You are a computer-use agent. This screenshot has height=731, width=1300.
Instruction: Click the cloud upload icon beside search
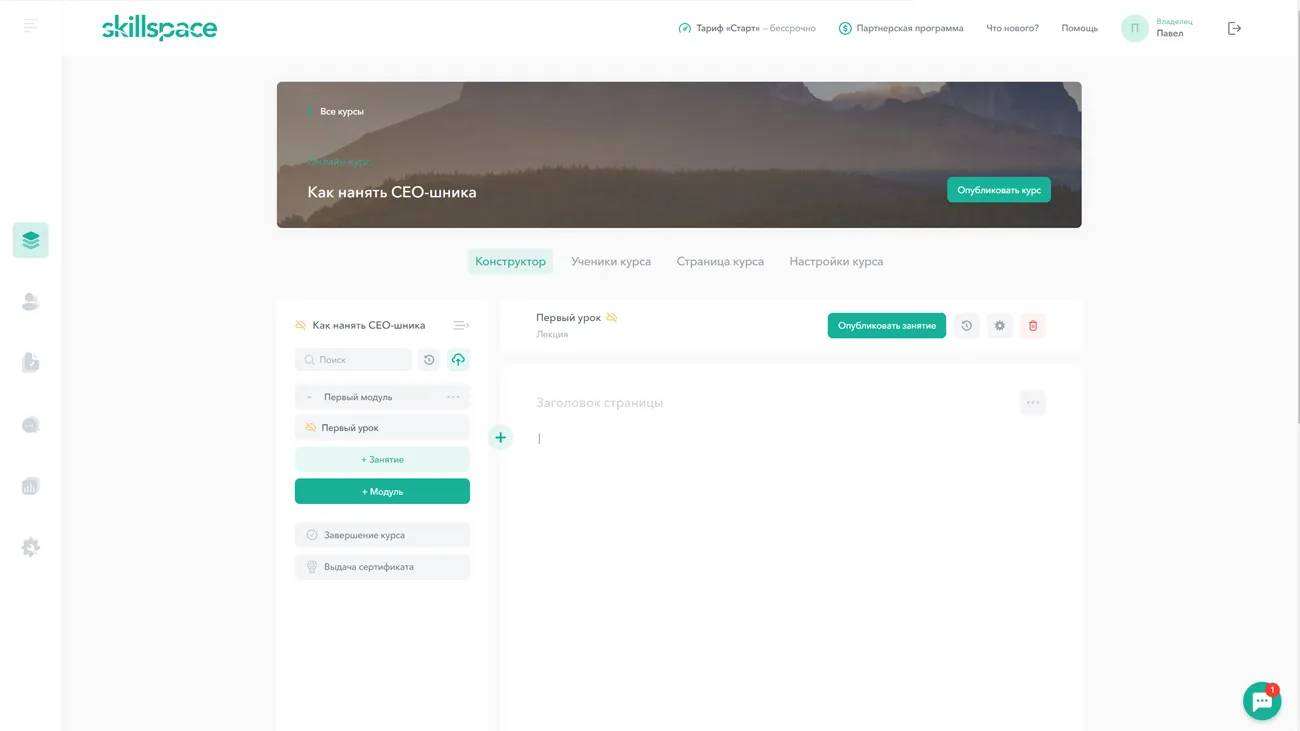pos(458,360)
